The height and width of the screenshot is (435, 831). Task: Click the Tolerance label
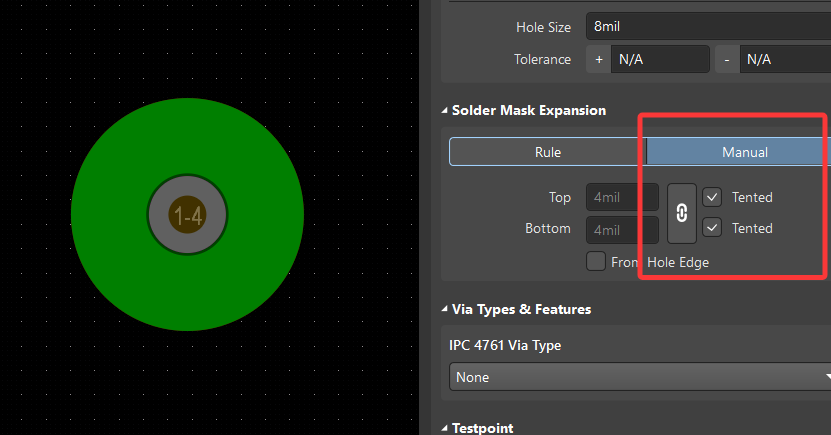542,59
